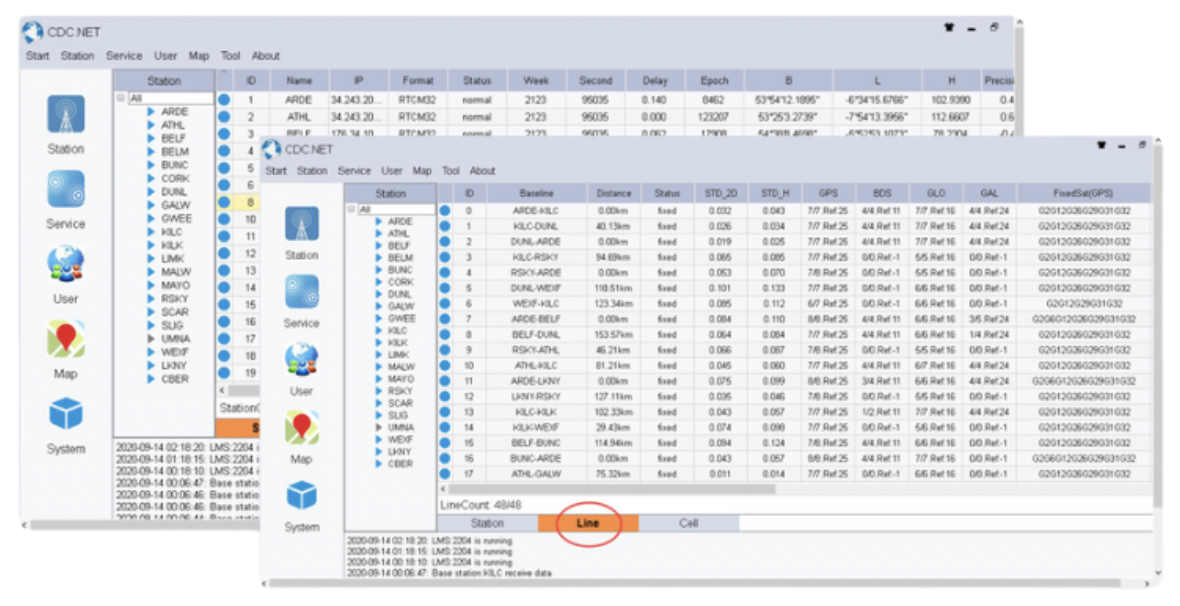
Task: Open the Service icon in back window sidebar
Action: pos(66,189)
